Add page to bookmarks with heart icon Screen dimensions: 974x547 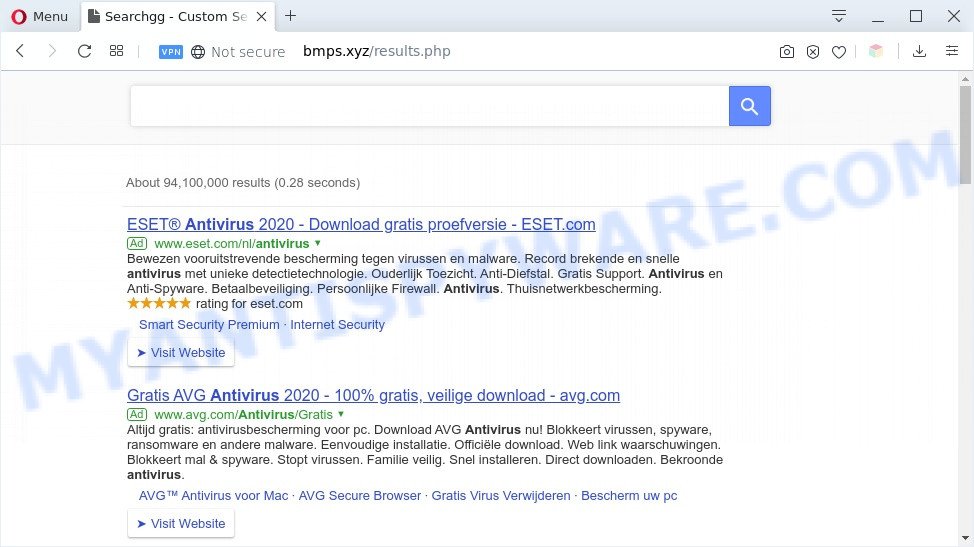839,52
